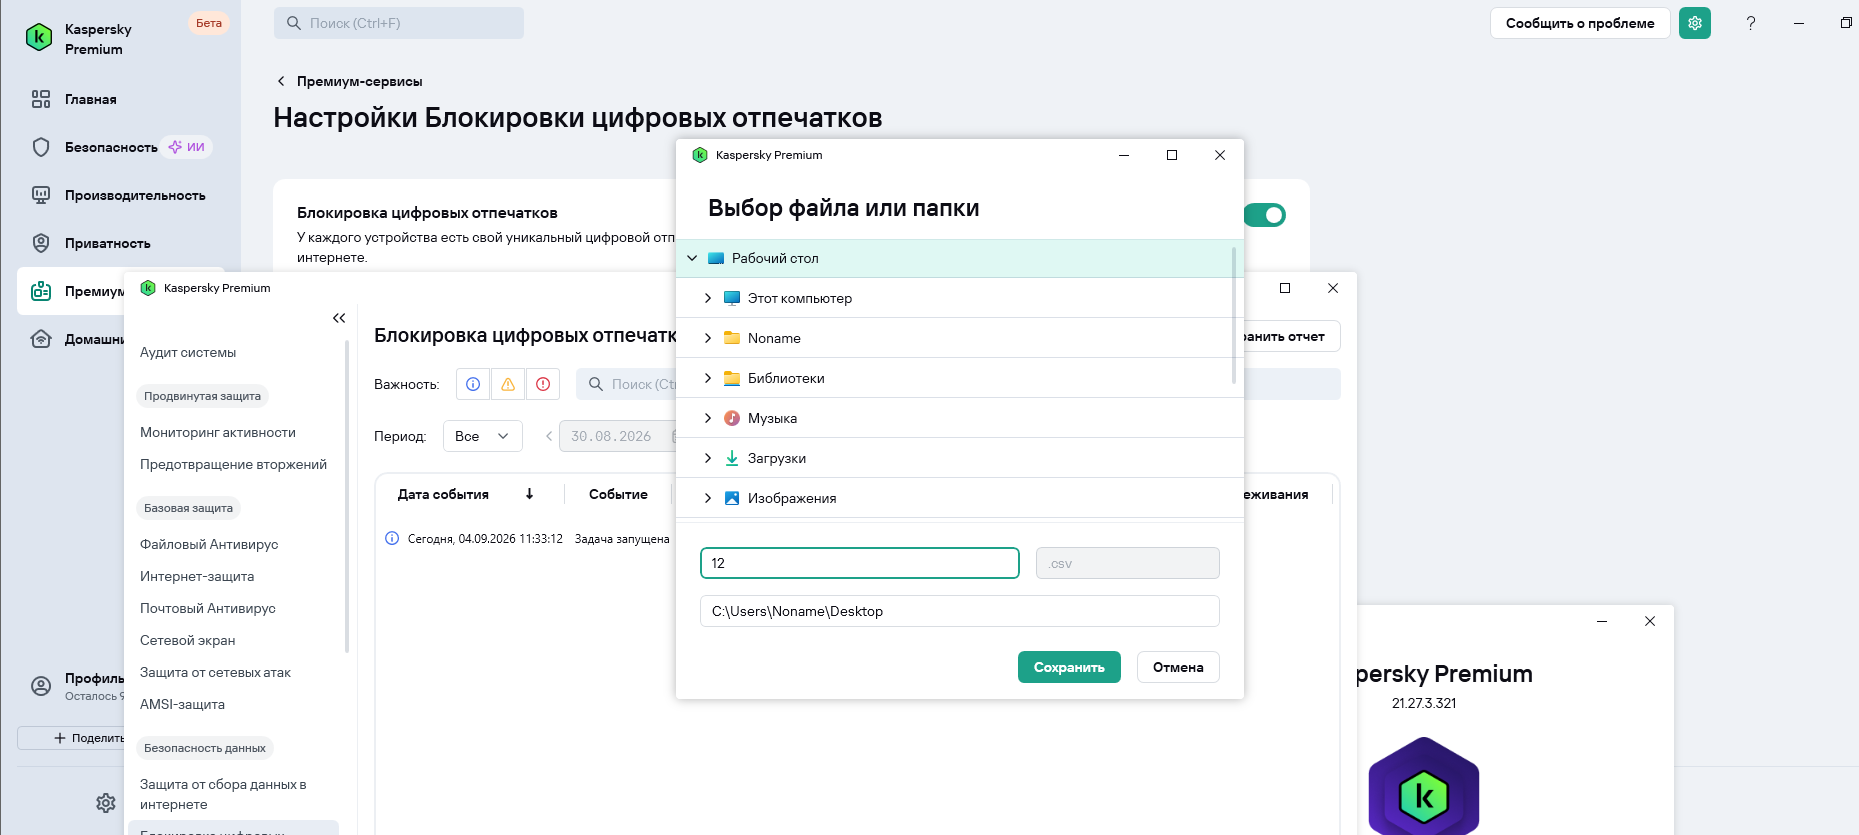Open AMSI-защита report

(x=182, y=704)
